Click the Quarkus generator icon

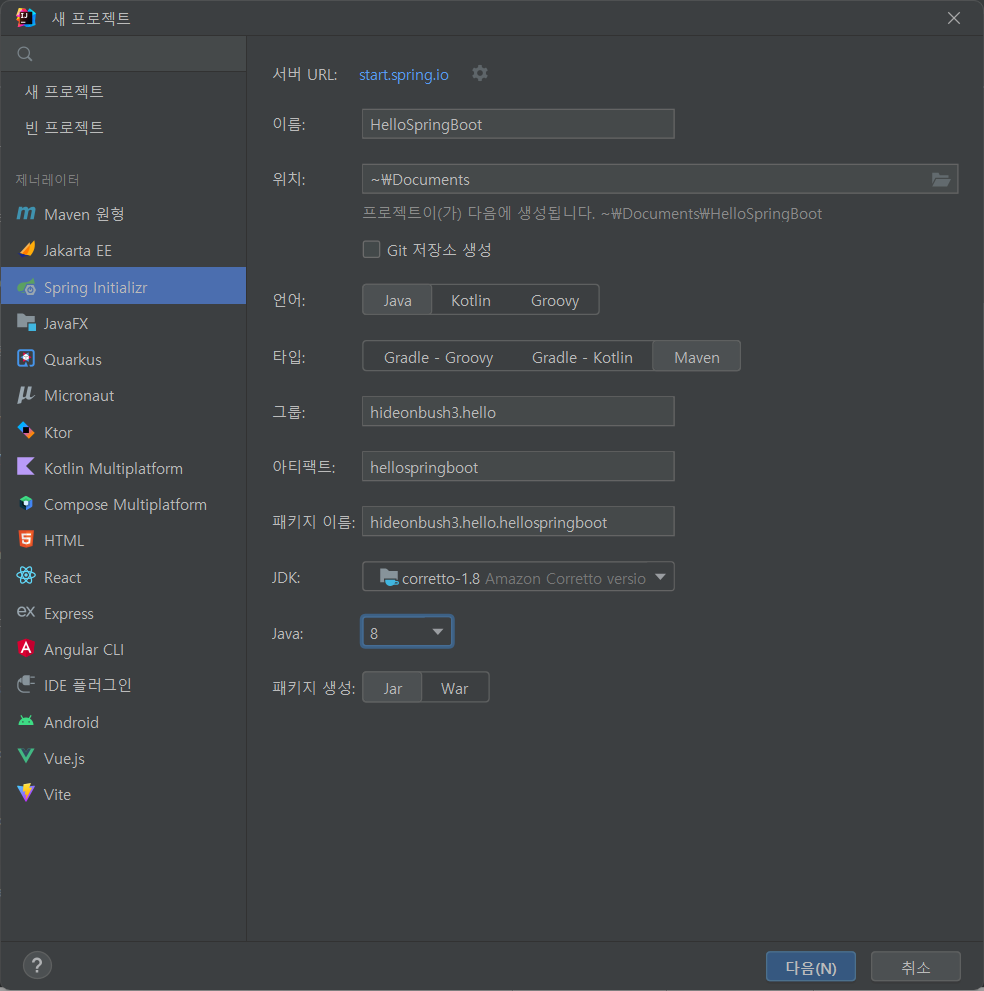click(26, 359)
